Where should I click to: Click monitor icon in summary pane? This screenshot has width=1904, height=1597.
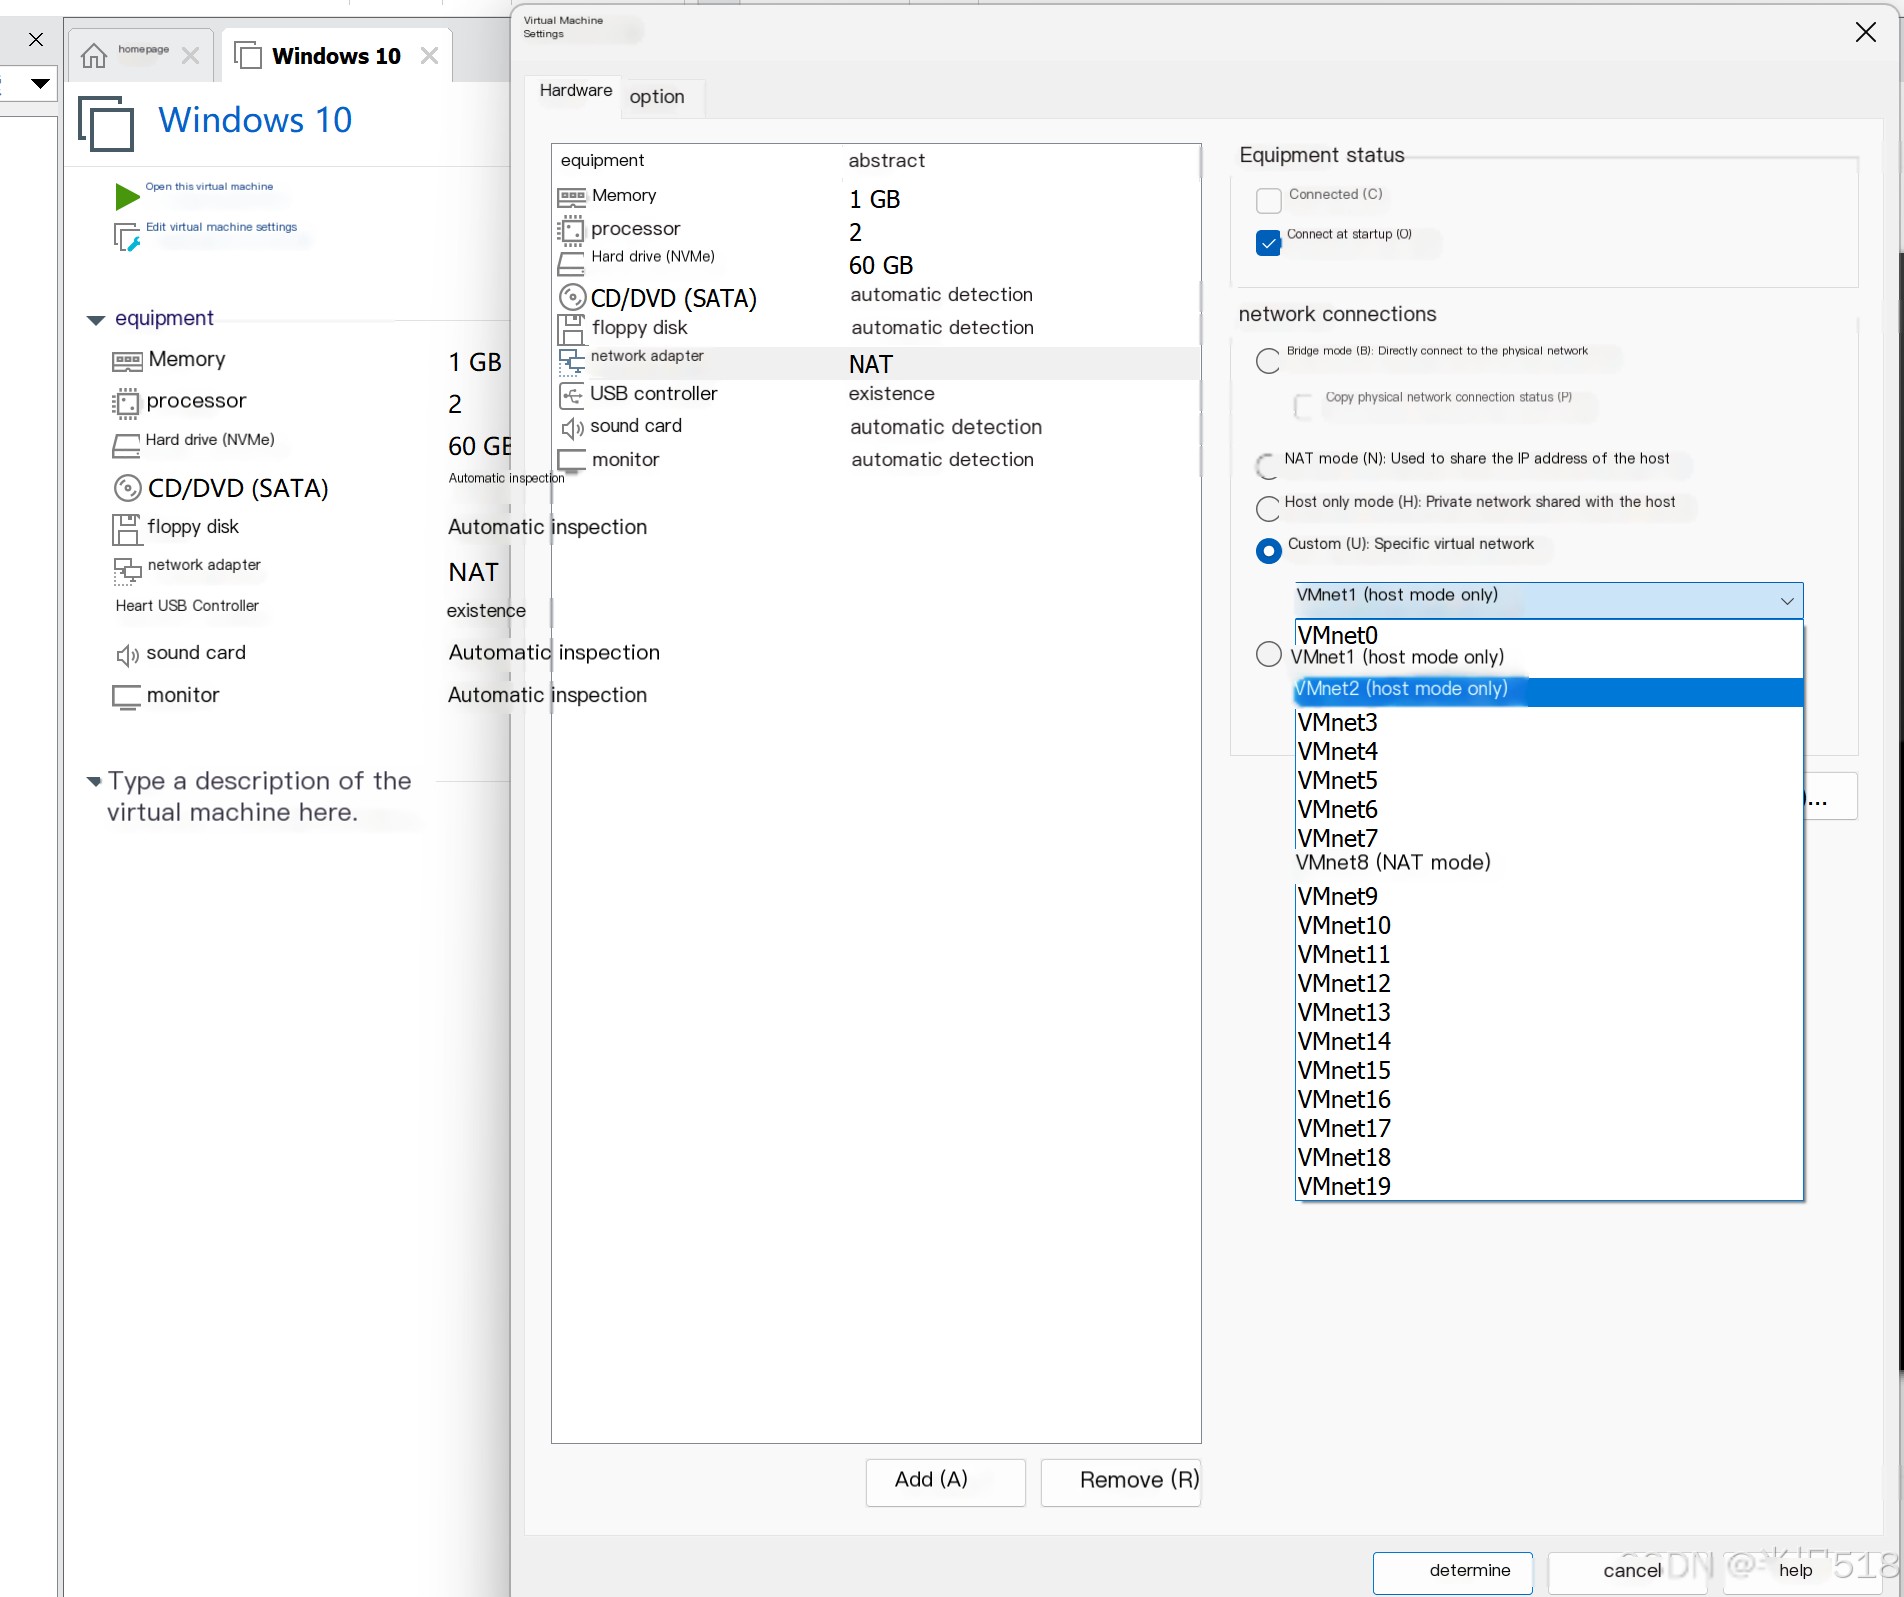tap(127, 697)
